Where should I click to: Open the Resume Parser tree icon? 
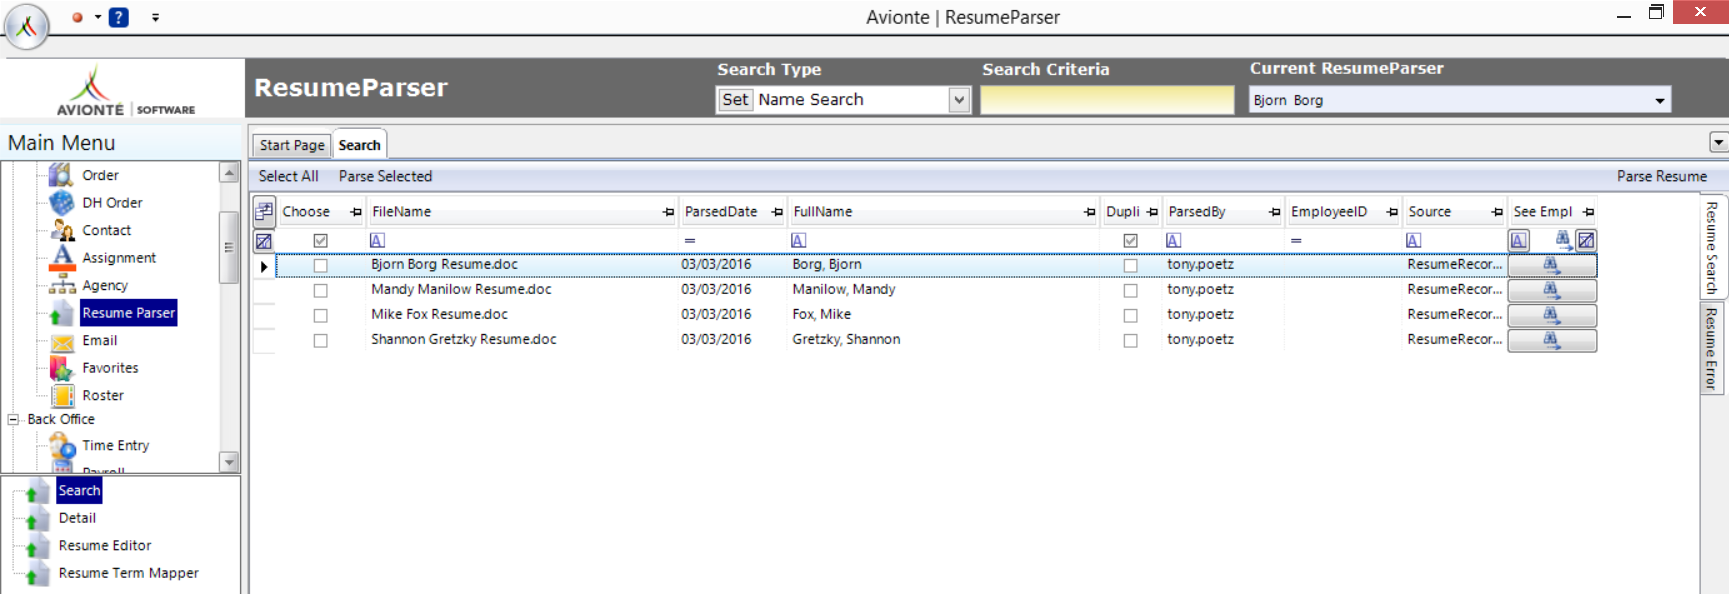(61, 313)
